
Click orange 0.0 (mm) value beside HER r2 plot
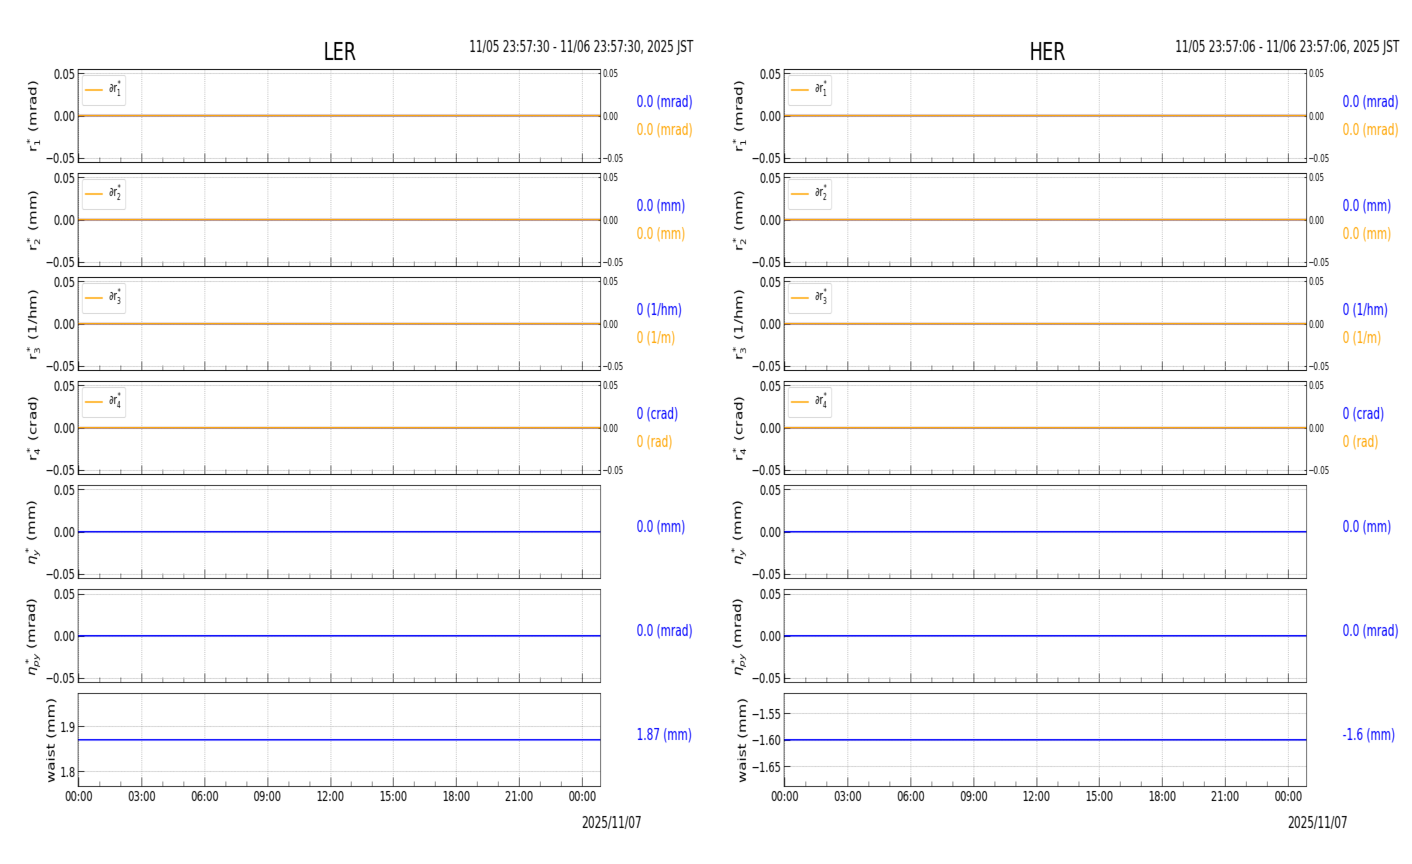(x=1367, y=234)
